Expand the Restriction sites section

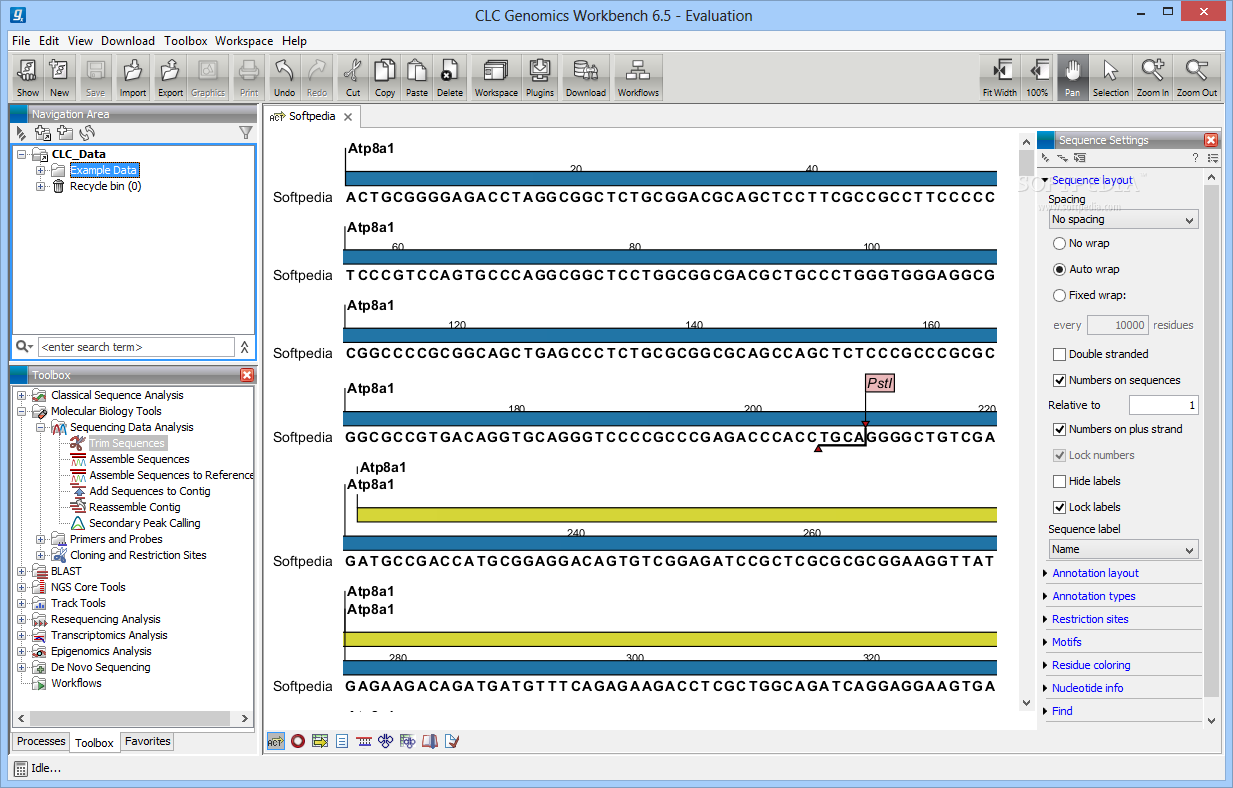pos(1045,619)
